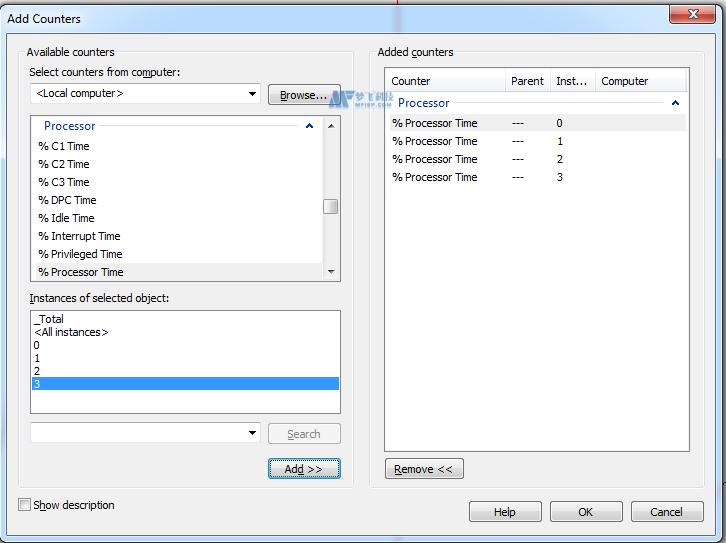Enable the Show description checkbox
Image resolution: width=726 pixels, height=543 pixels.
(x=25, y=505)
